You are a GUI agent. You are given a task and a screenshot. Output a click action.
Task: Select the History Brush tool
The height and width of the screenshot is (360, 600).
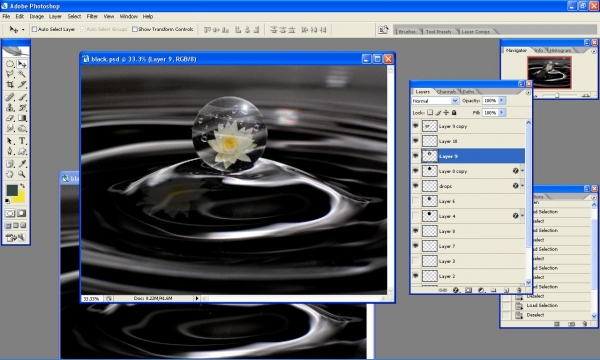click(22, 108)
